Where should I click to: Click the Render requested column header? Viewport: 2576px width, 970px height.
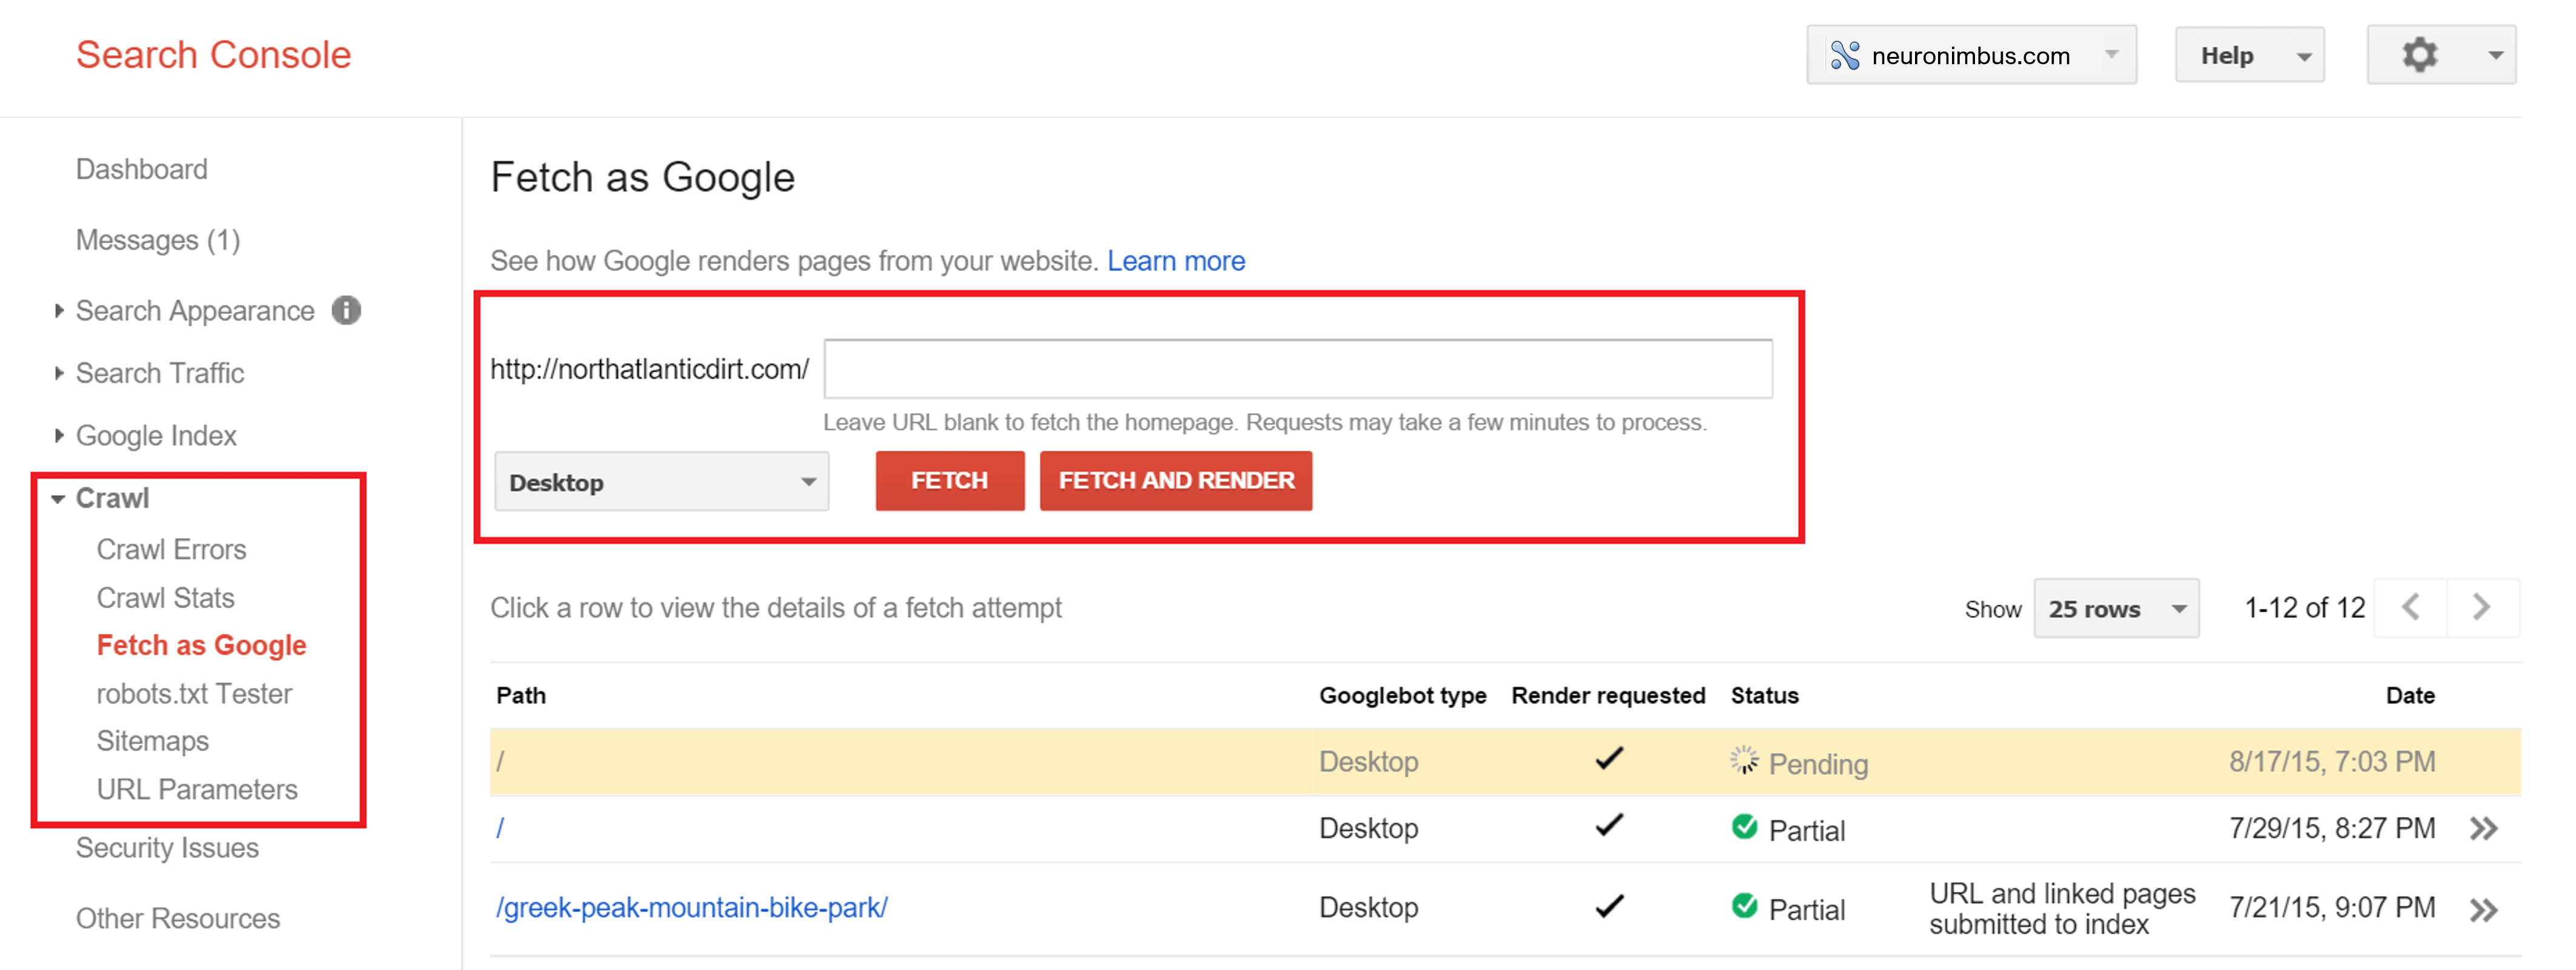pos(1608,695)
